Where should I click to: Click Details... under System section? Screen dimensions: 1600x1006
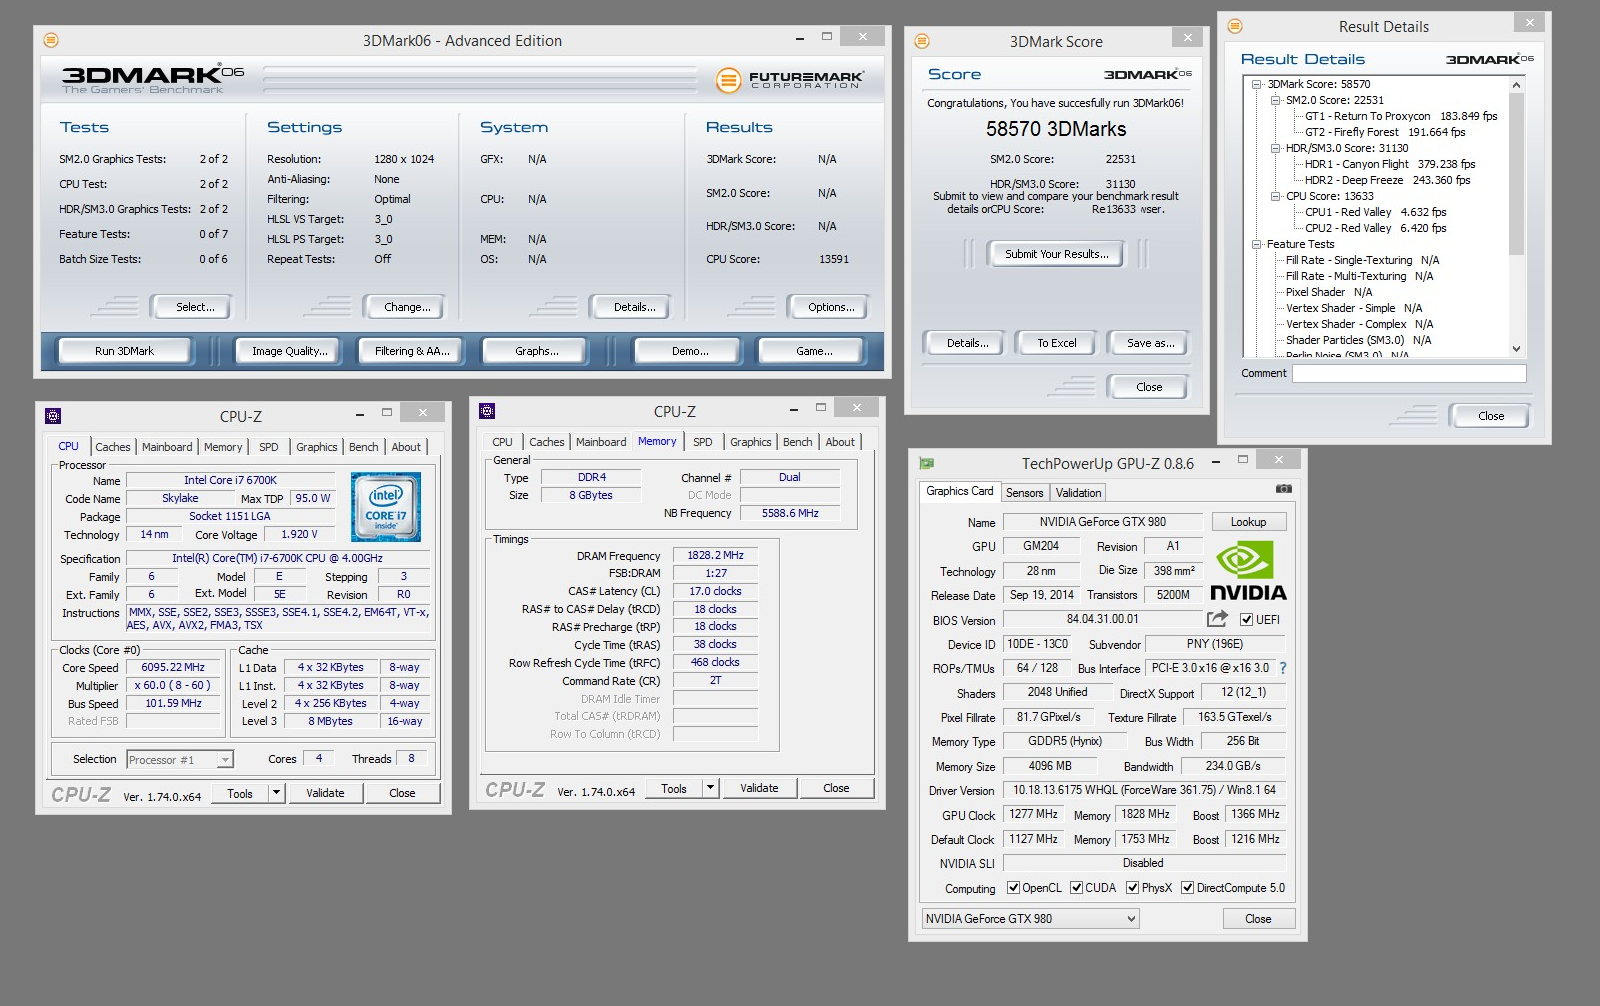634,307
